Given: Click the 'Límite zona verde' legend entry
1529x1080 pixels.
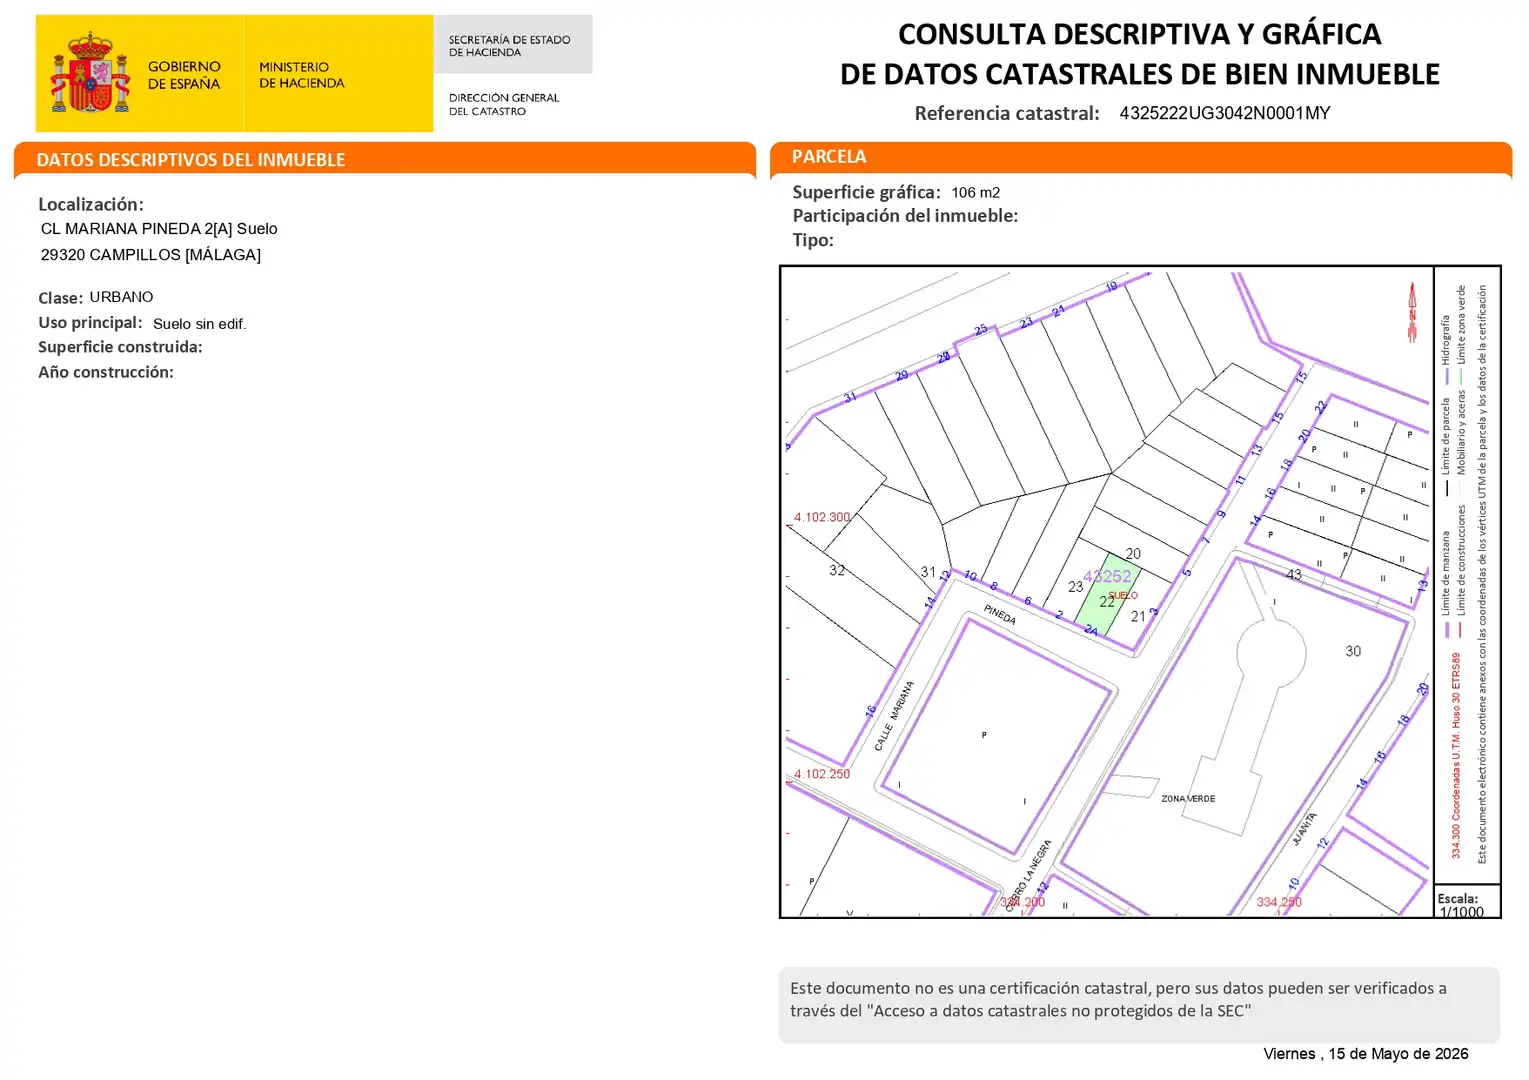Looking at the screenshot, I should pyautogui.click(x=1461, y=325).
